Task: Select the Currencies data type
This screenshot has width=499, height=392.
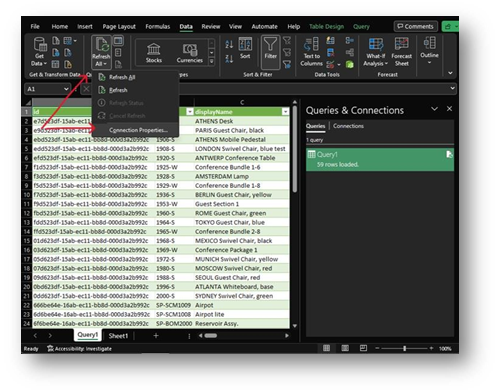Action: pyautogui.click(x=189, y=53)
